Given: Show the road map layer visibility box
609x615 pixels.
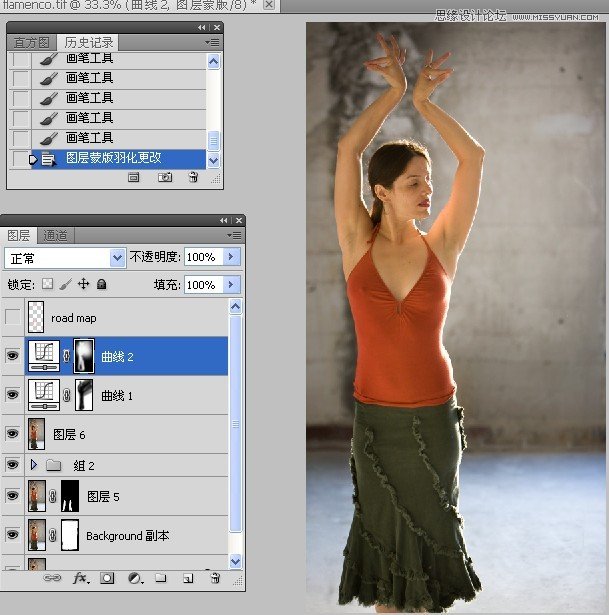Looking at the screenshot, I should 13,317.
